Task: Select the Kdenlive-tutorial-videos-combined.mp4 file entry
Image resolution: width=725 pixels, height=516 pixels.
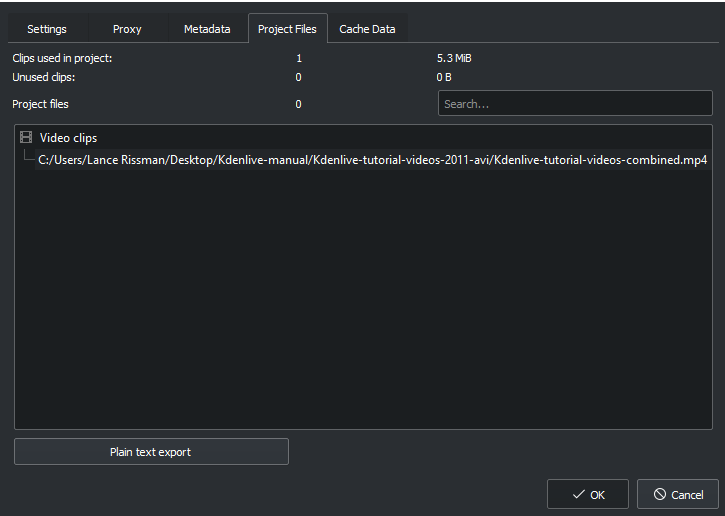Action: (x=373, y=160)
